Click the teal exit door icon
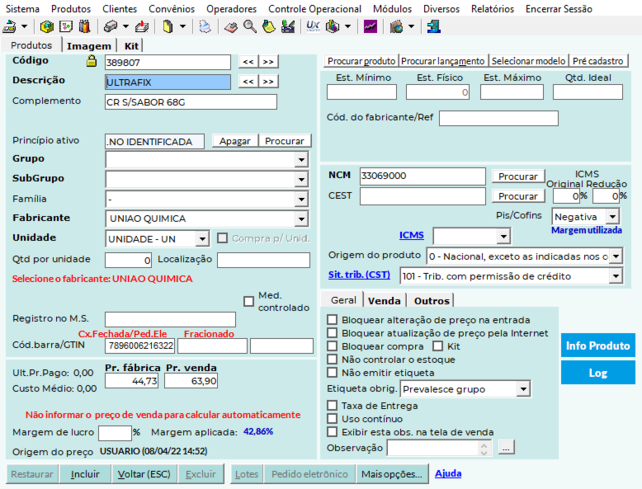The image size is (642, 489). click(434, 27)
